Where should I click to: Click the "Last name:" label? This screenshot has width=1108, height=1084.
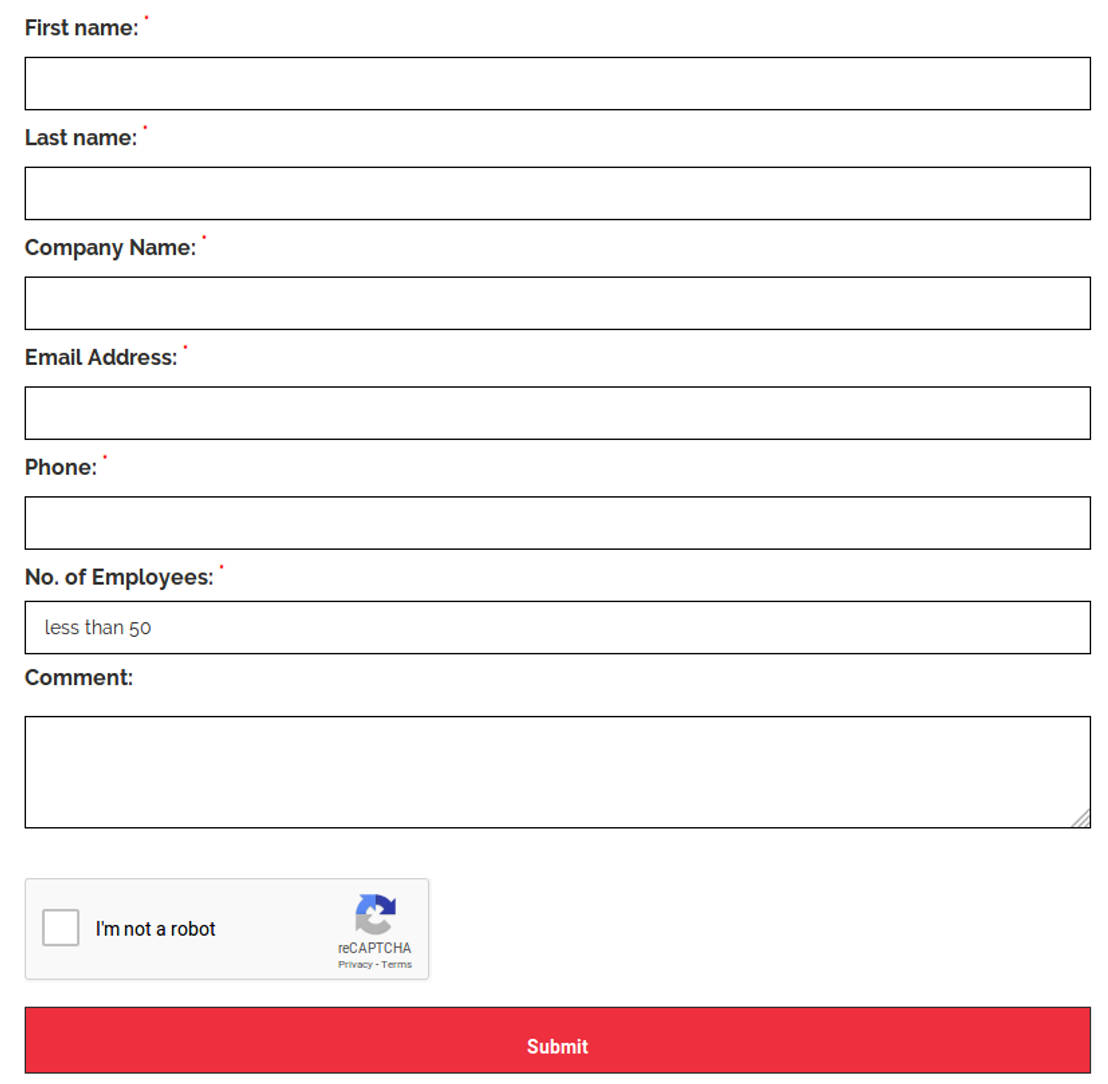click(80, 138)
